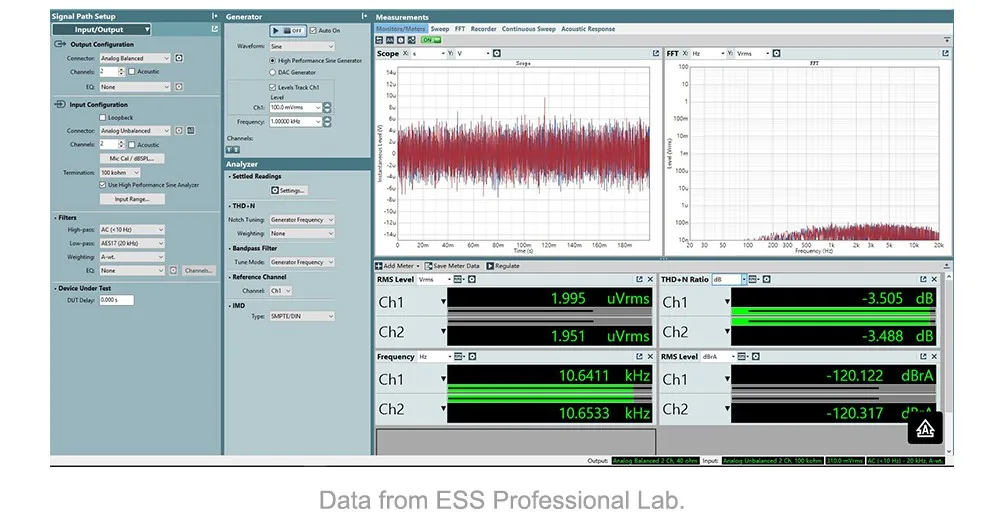Select the DAC Generator radio option
Image resolution: width=999 pixels, height=515 pixels.
point(271,73)
